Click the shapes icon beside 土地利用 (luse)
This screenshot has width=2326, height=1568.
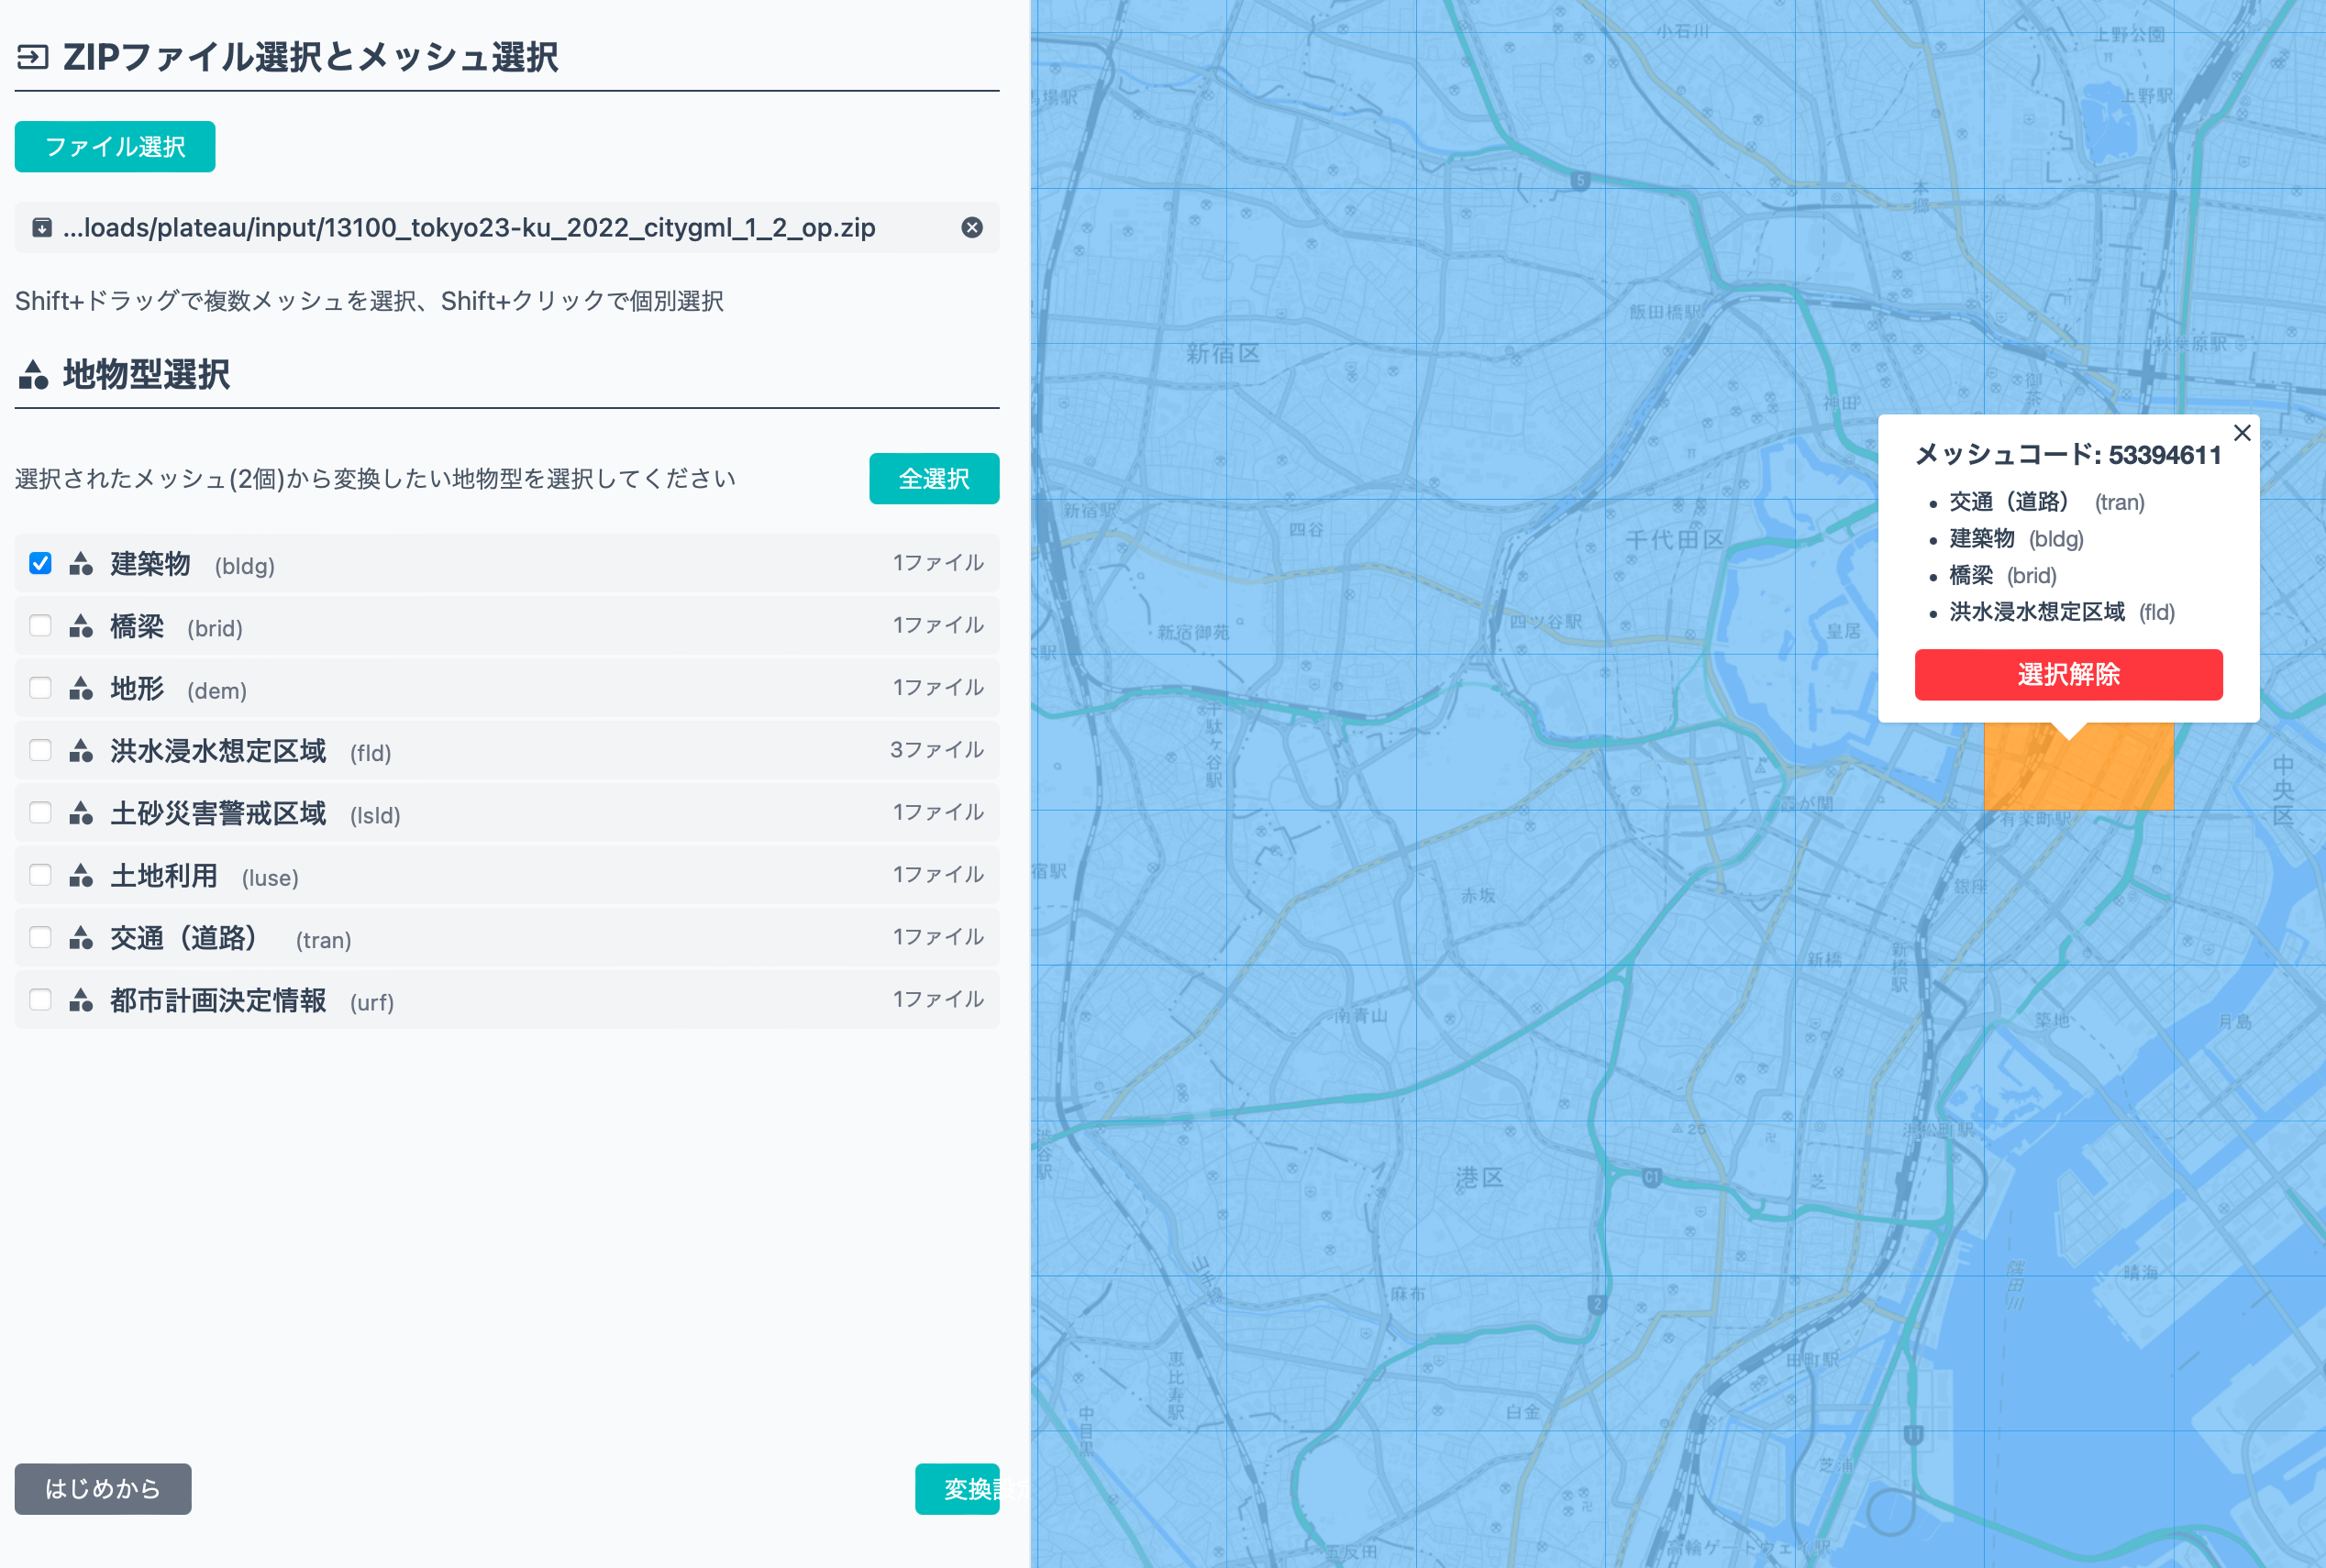coord(81,876)
